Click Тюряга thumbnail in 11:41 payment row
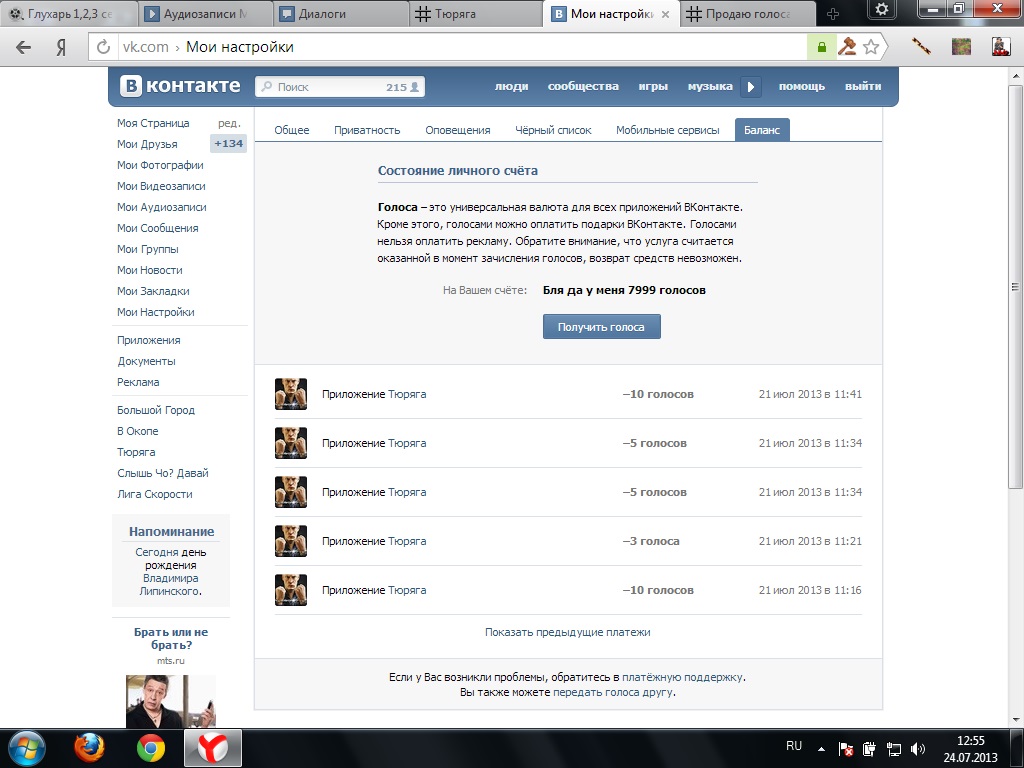 pos(291,394)
